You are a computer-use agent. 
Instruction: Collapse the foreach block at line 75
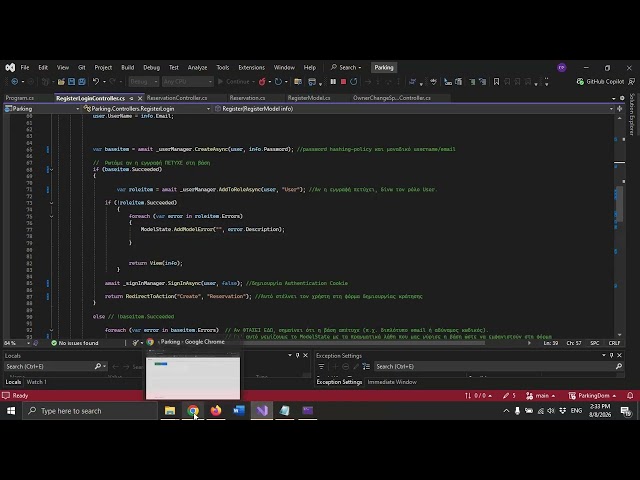pyautogui.click(x=51, y=216)
